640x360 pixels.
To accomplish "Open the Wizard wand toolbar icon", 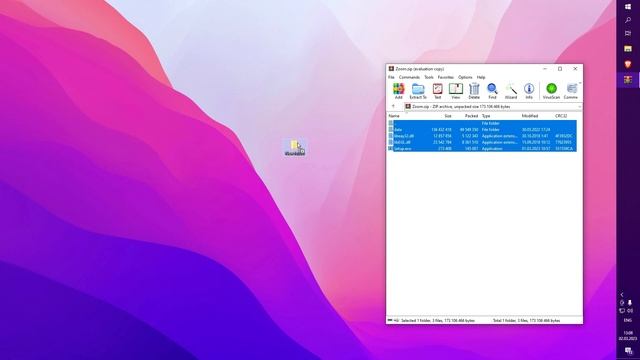I will [x=511, y=91].
